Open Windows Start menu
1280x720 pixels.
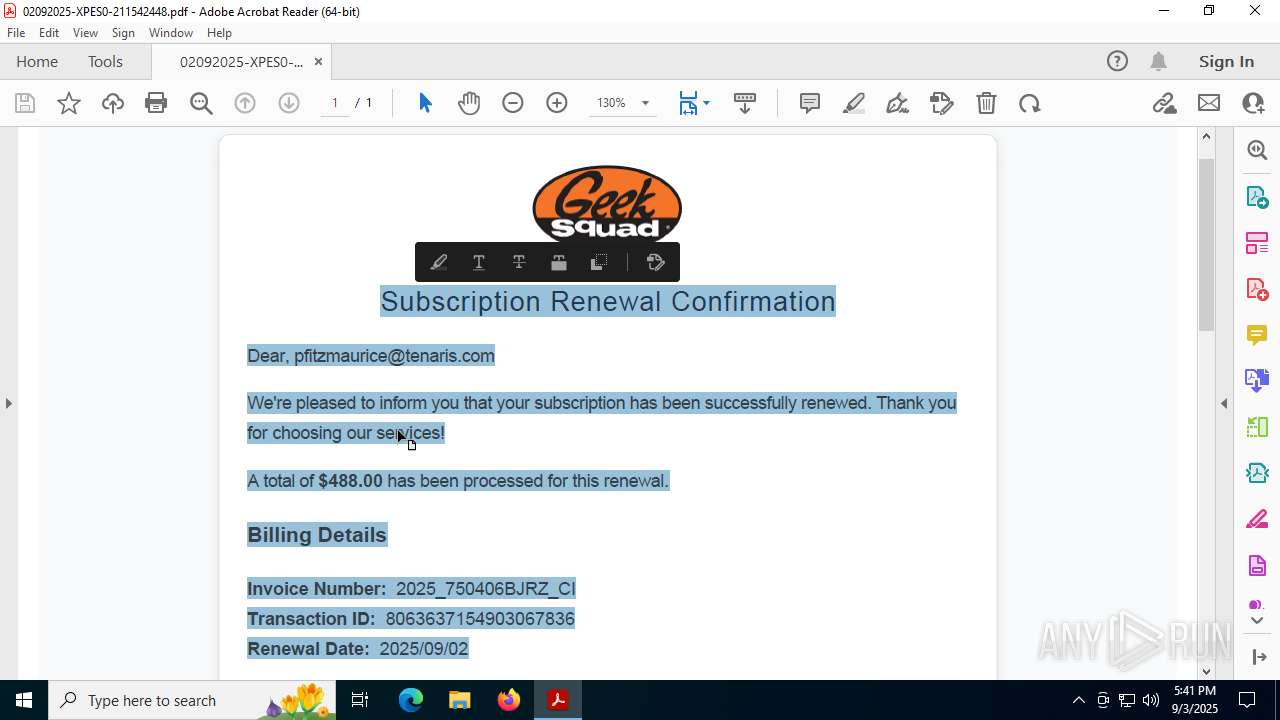pos(24,700)
